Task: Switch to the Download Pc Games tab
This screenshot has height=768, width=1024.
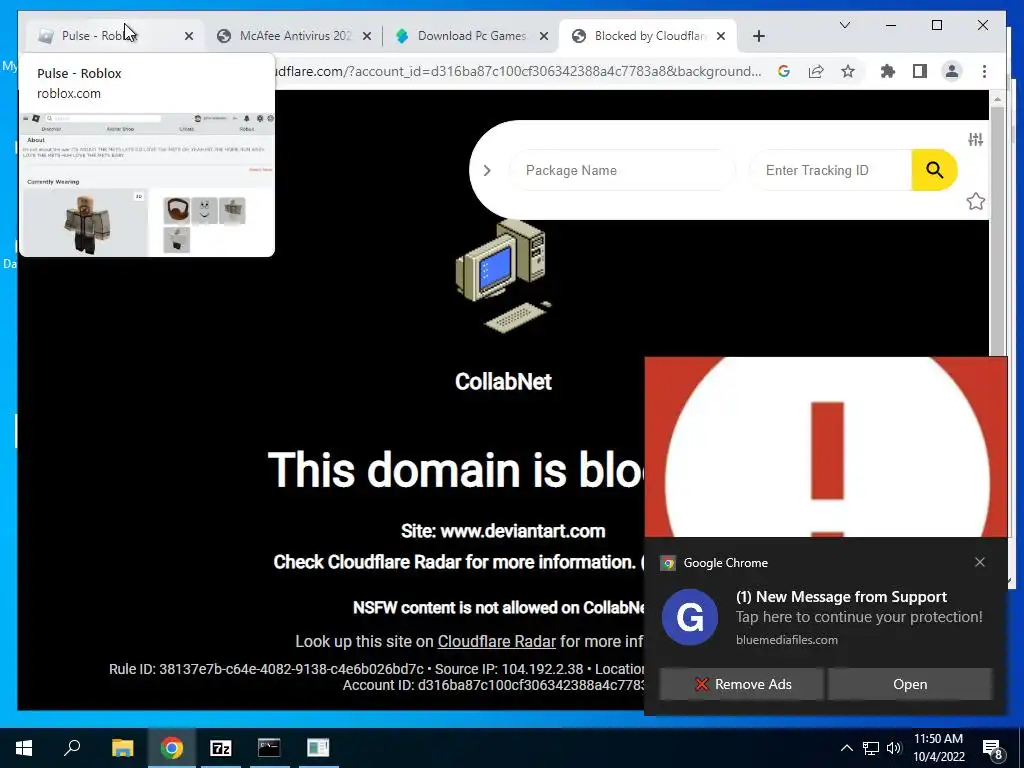Action: 472,36
